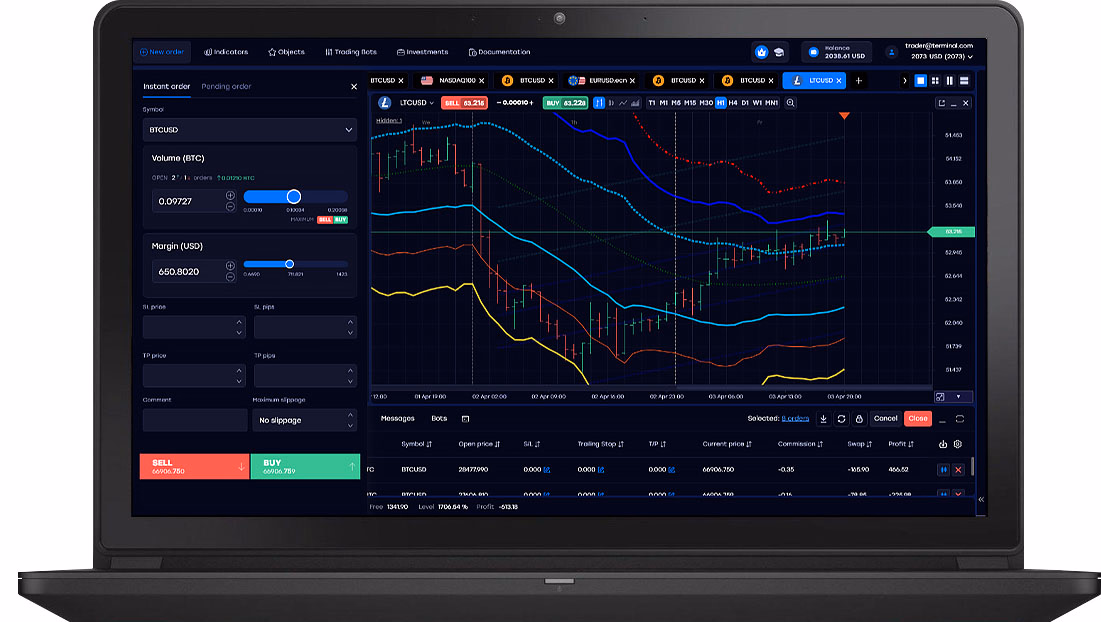Select the vertical split chart layout
The width and height of the screenshot is (1101, 622).
click(949, 81)
